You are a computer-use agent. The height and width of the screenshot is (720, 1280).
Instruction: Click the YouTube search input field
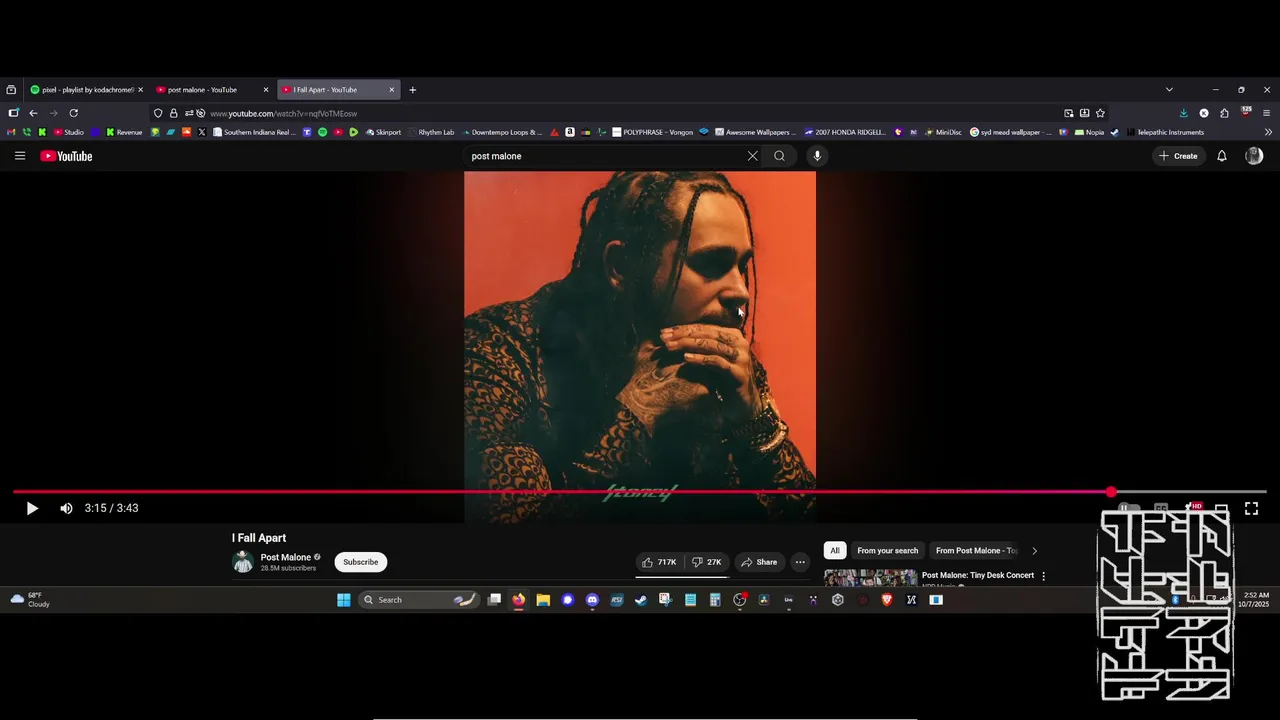(x=605, y=156)
